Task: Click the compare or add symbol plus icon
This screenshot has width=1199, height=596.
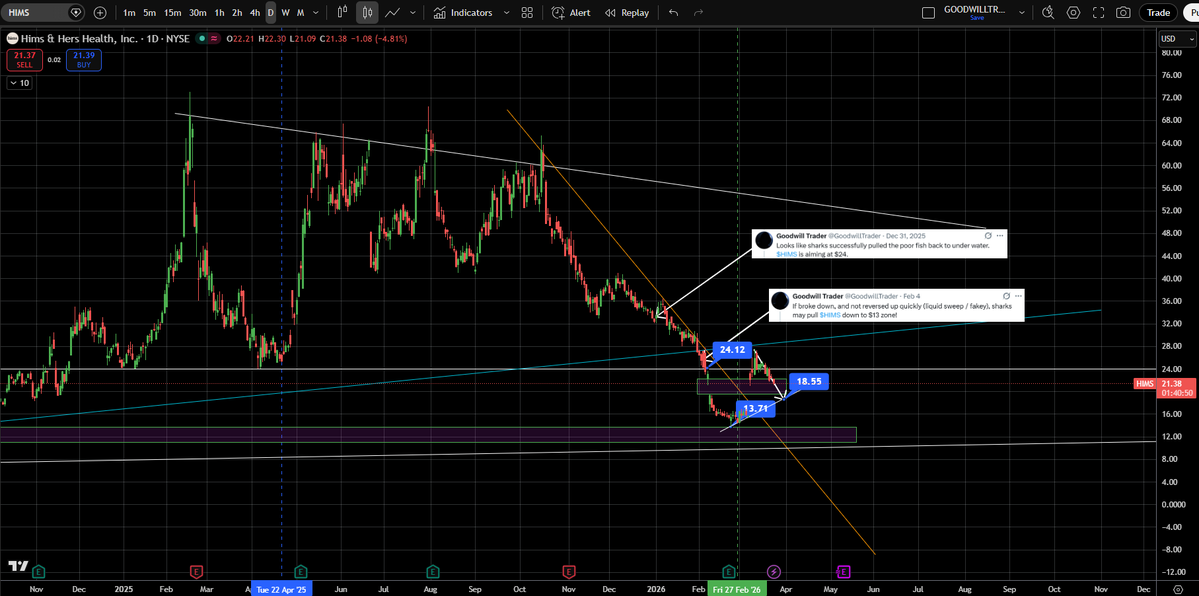Action: click(100, 13)
